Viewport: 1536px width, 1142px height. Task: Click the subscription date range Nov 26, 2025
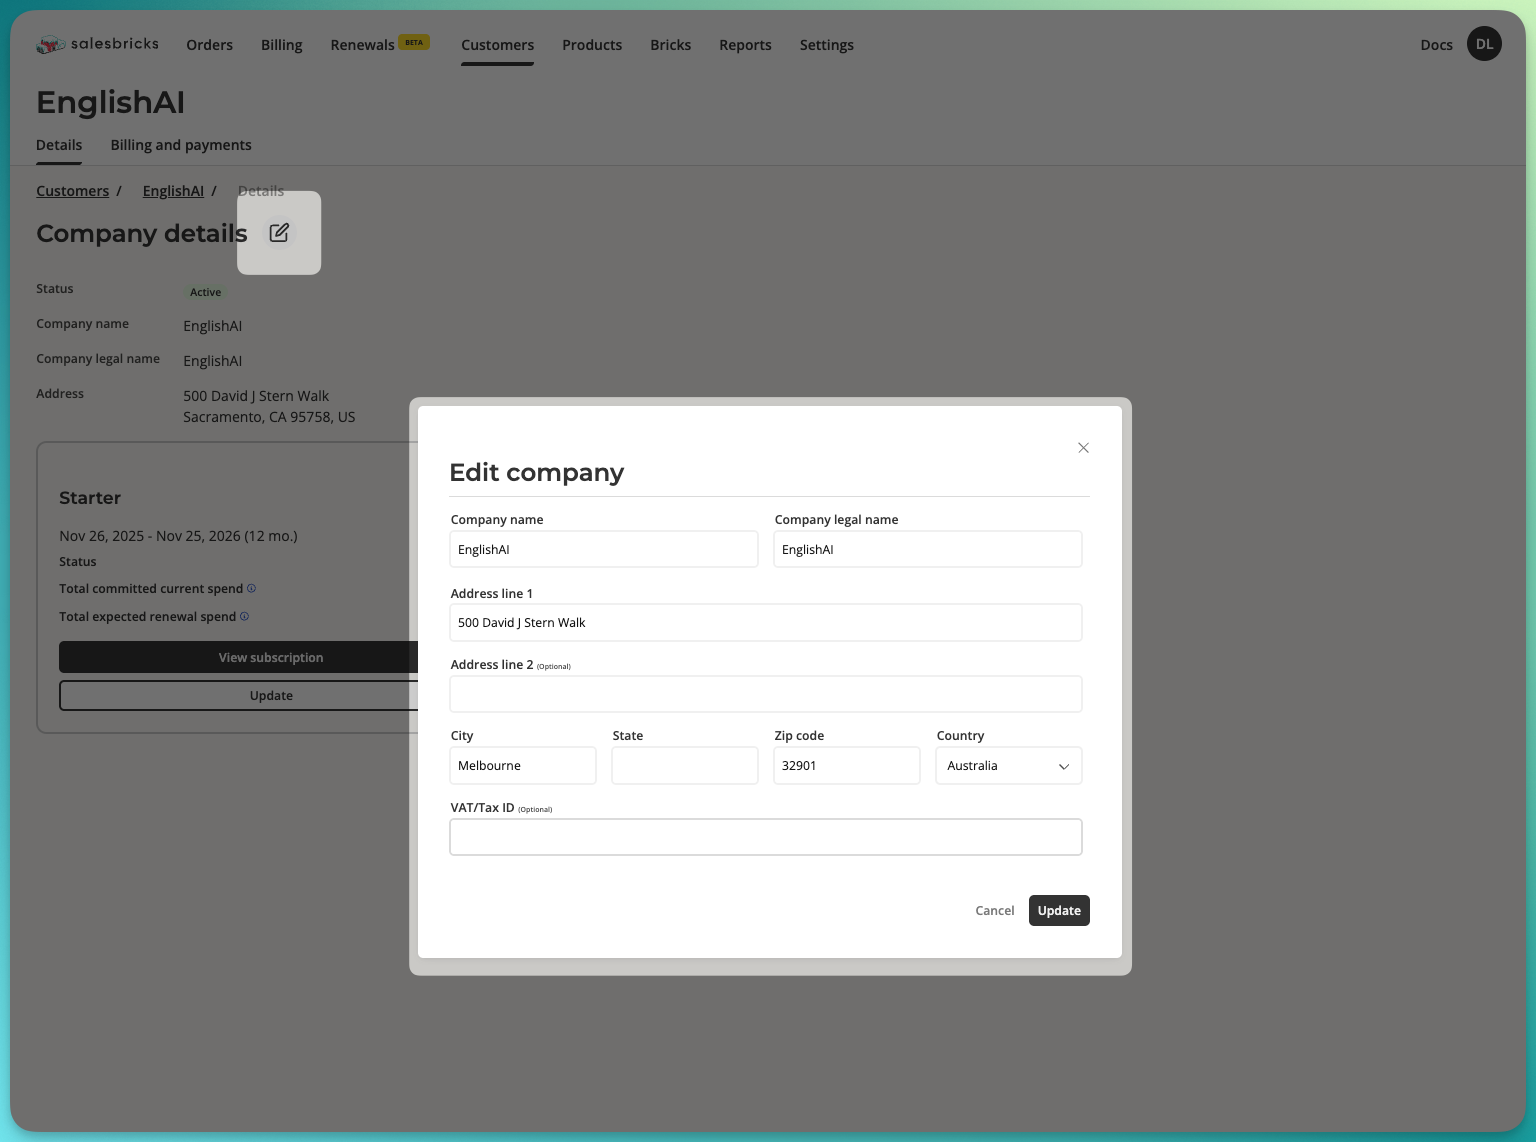click(x=178, y=536)
